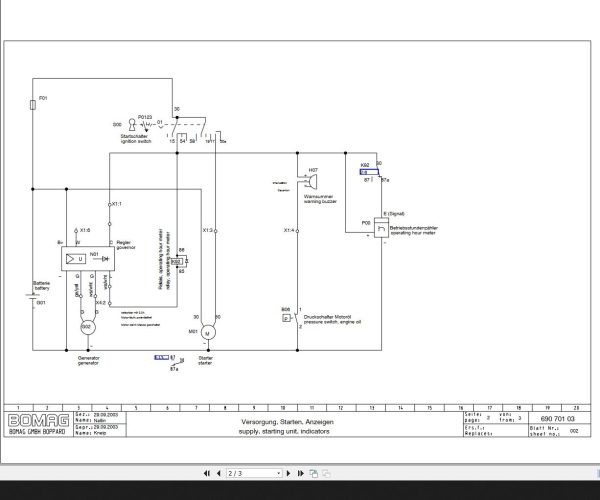Click the 'supply, starting unit, indicators' subtitle
This screenshot has width=600, height=500.
click(284, 431)
